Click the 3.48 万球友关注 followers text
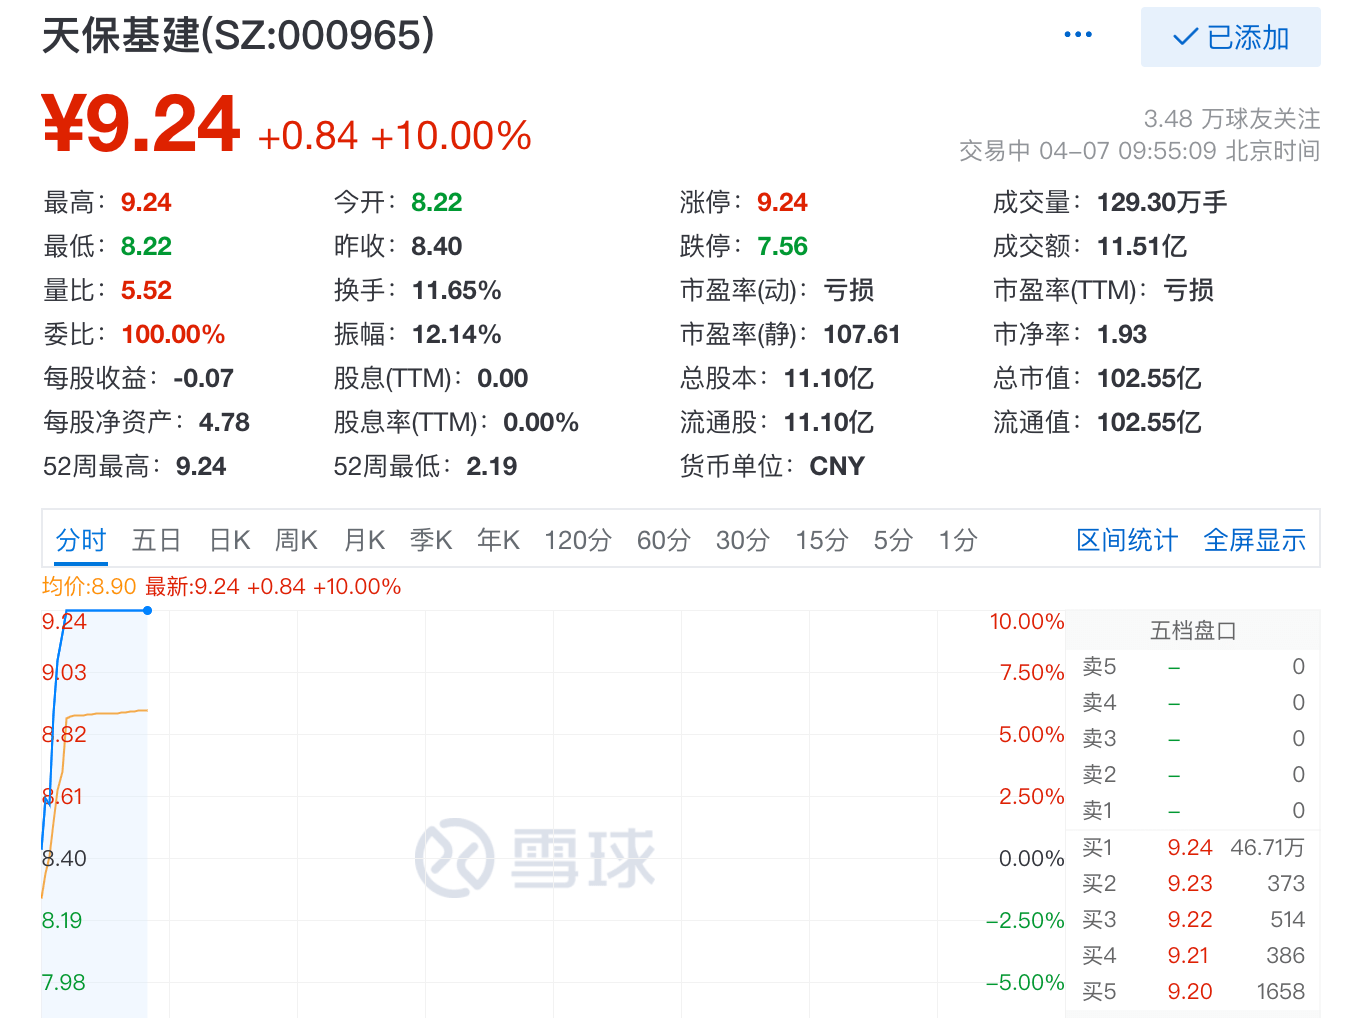This screenshot has height=1018, width=1348. click(1232, 119)
